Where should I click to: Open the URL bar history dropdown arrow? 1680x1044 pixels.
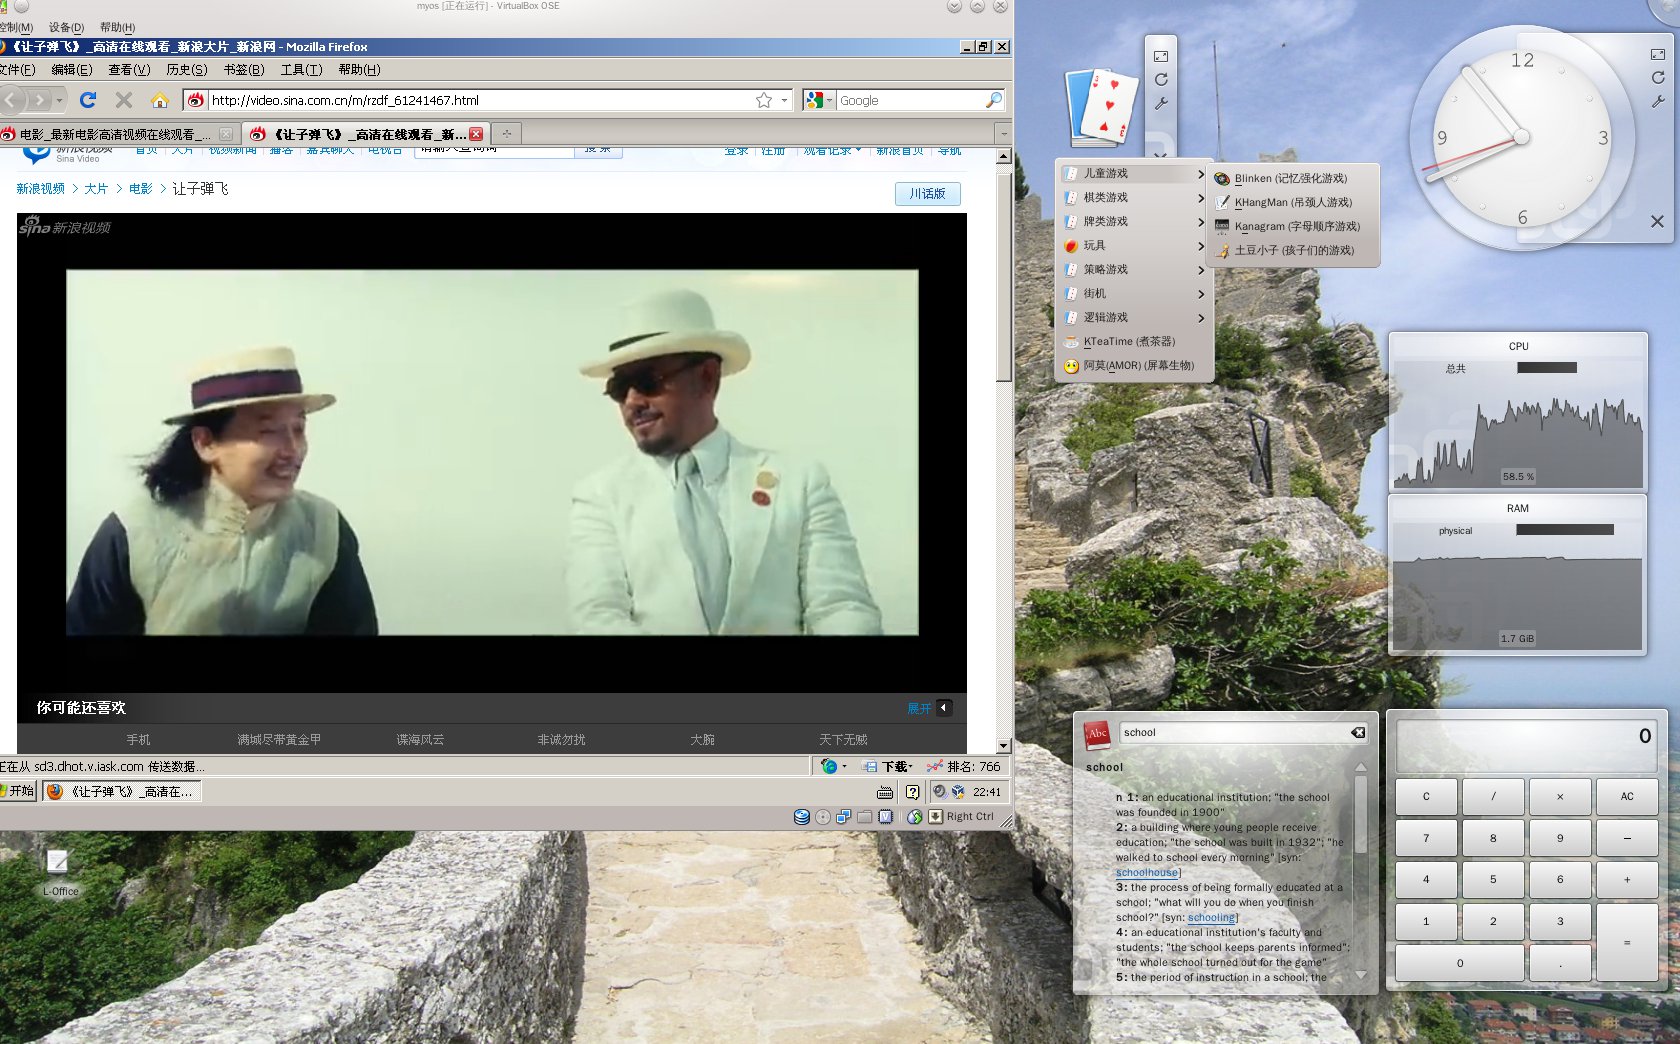(x=784, y=100)
